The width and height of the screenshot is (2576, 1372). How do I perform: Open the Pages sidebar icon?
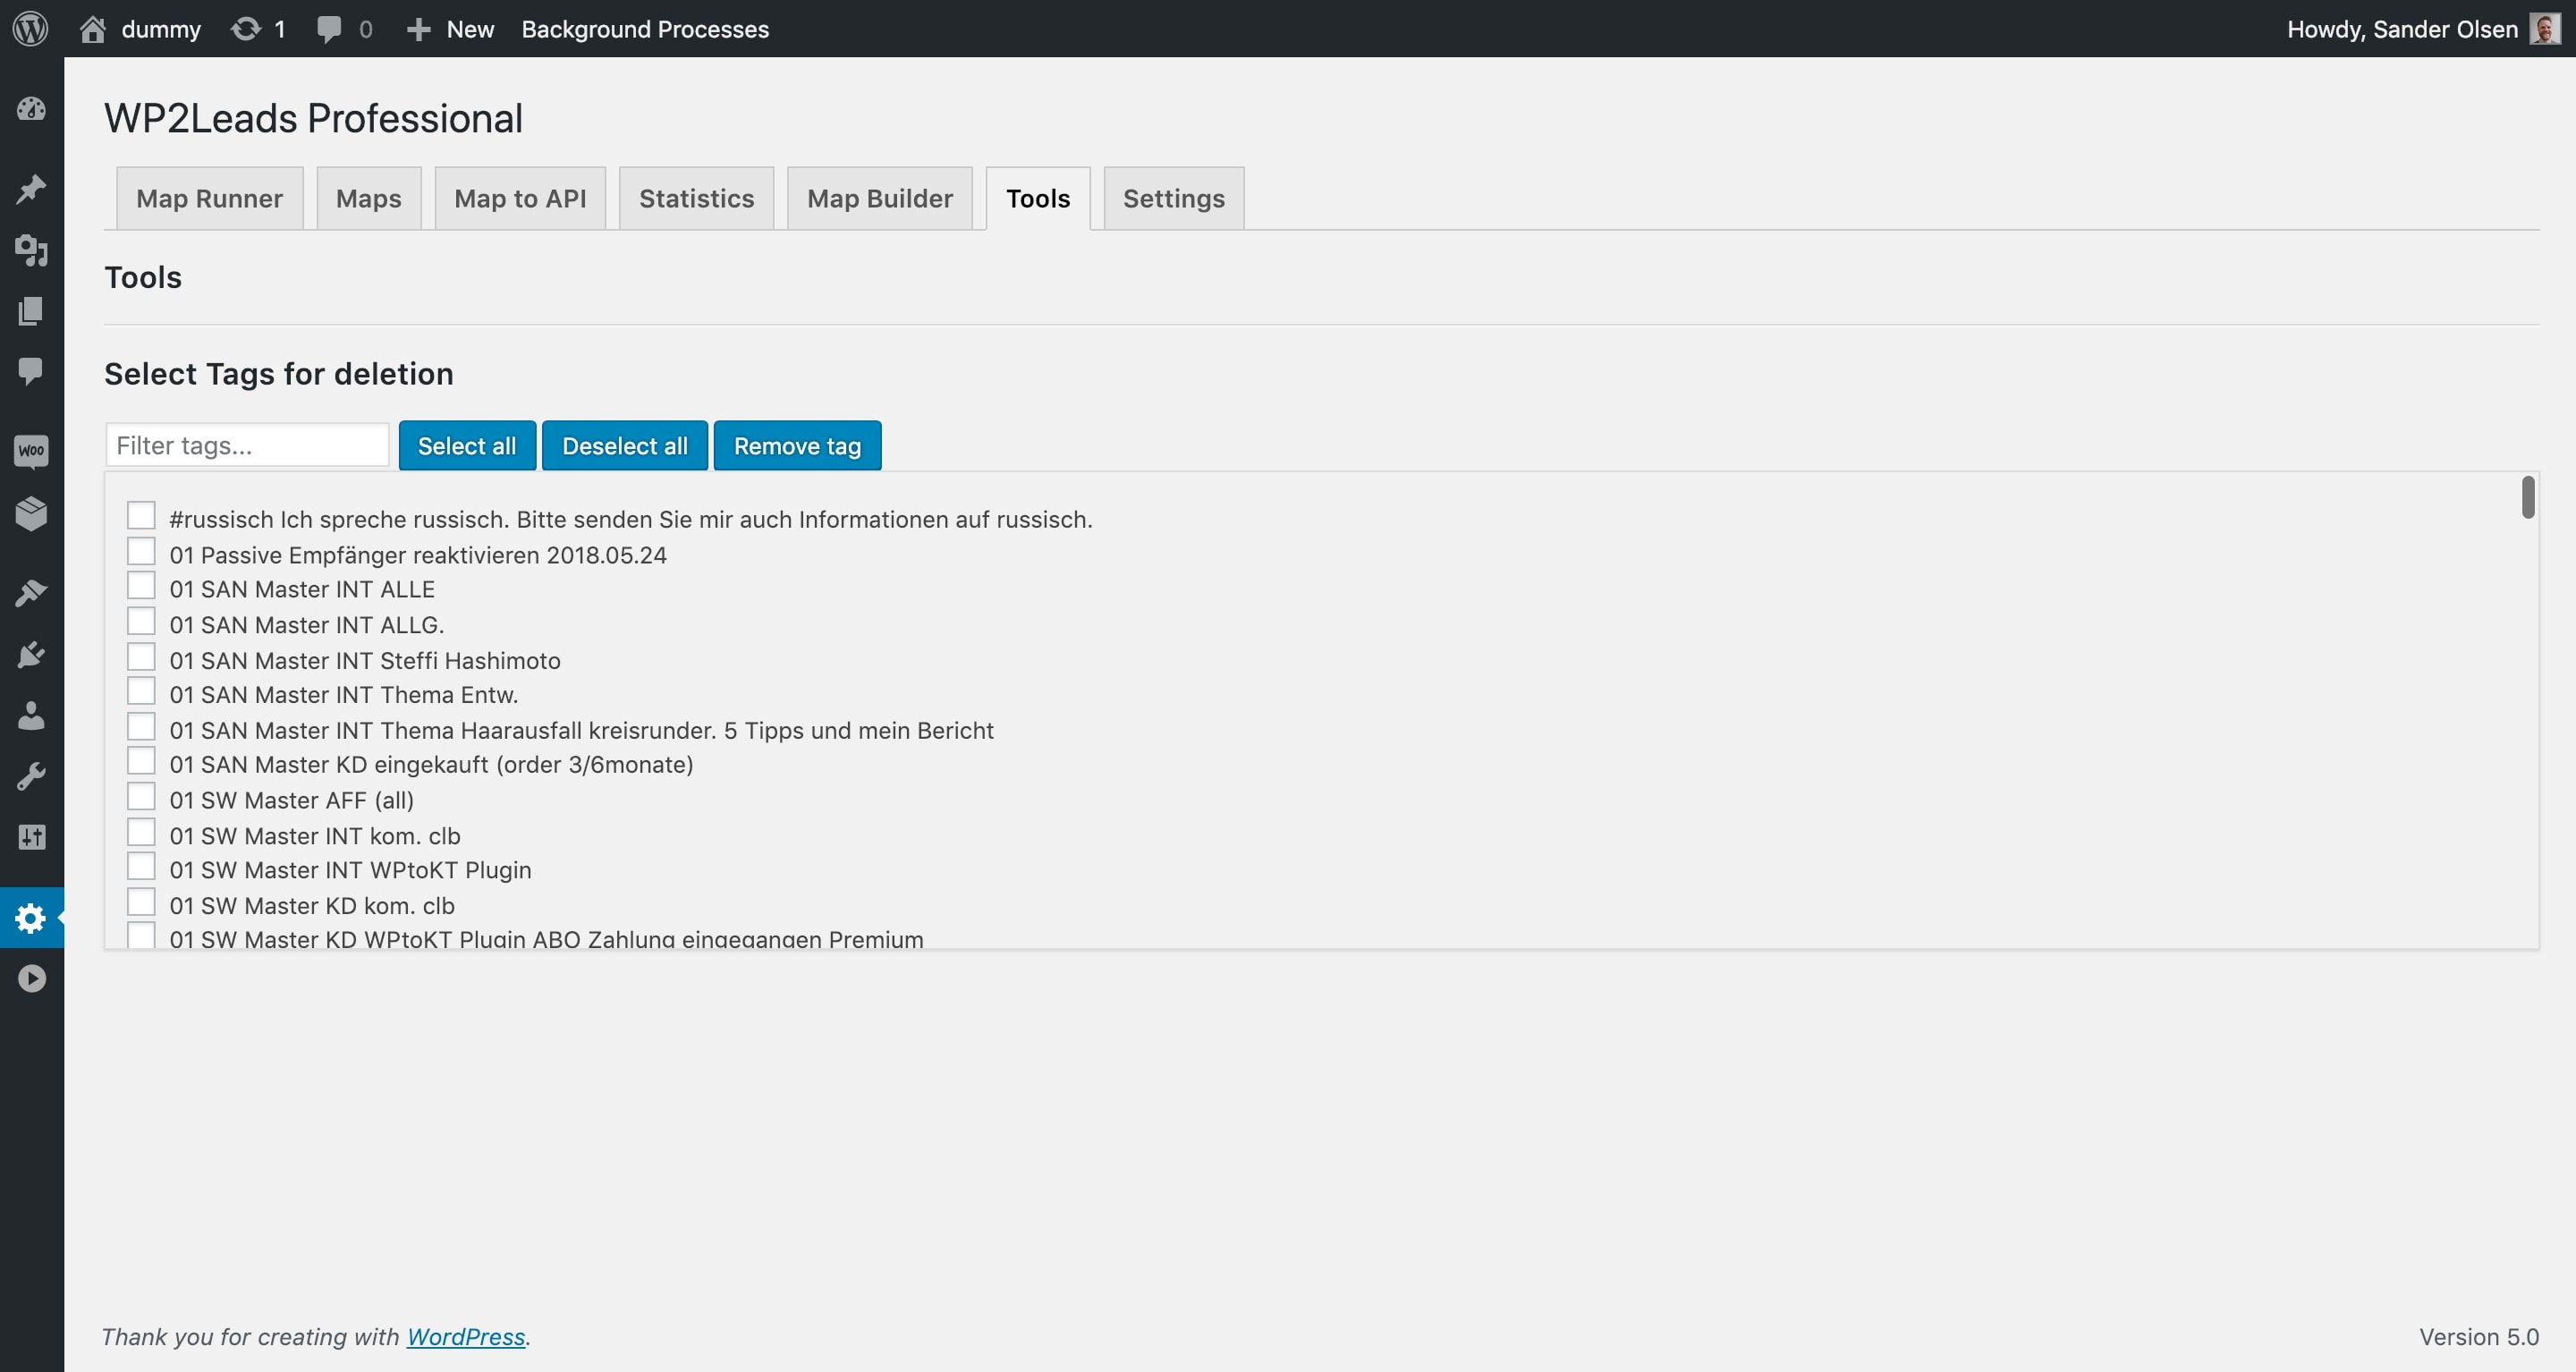tap(31, 311)
